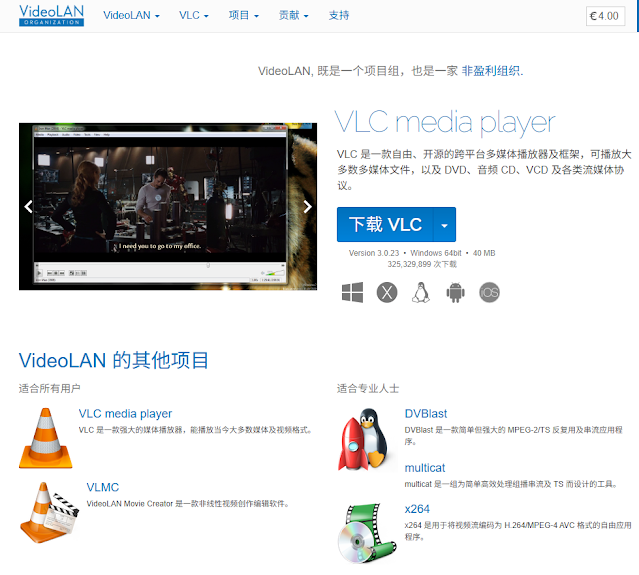Screen dimensions: 639x575
Task: Click the DVBlast rocket penguin icon
Action: coord(364,439)
